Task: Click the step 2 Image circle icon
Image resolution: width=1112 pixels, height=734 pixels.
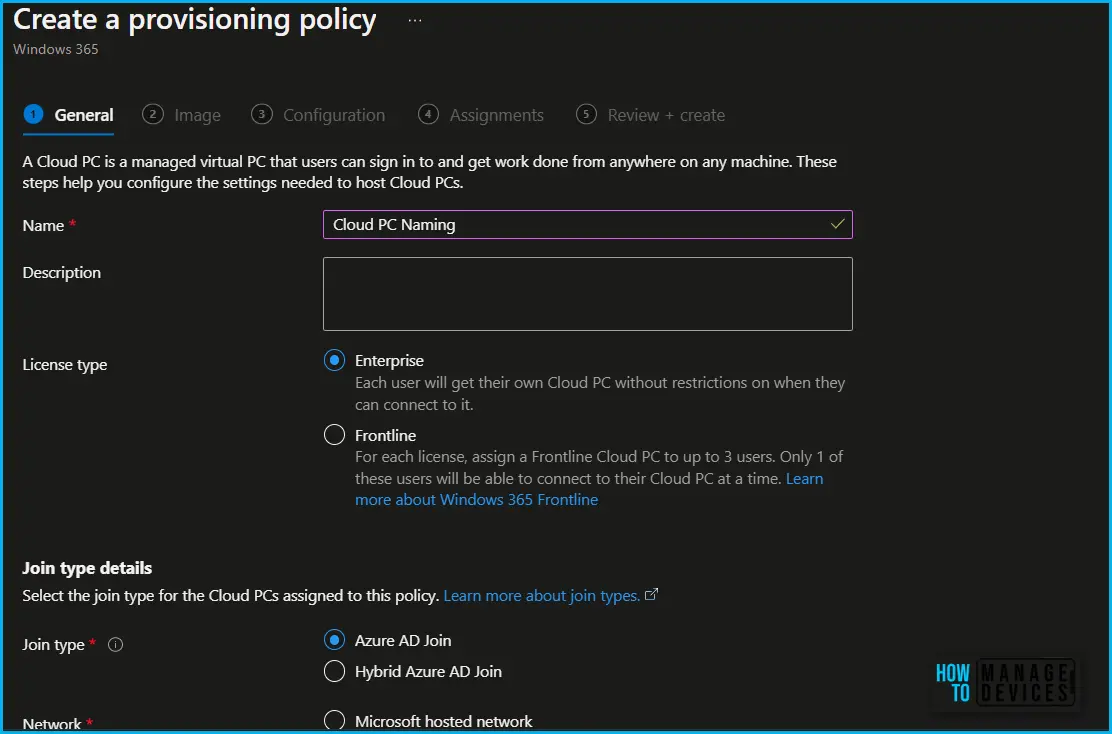Action: [152, 114]
